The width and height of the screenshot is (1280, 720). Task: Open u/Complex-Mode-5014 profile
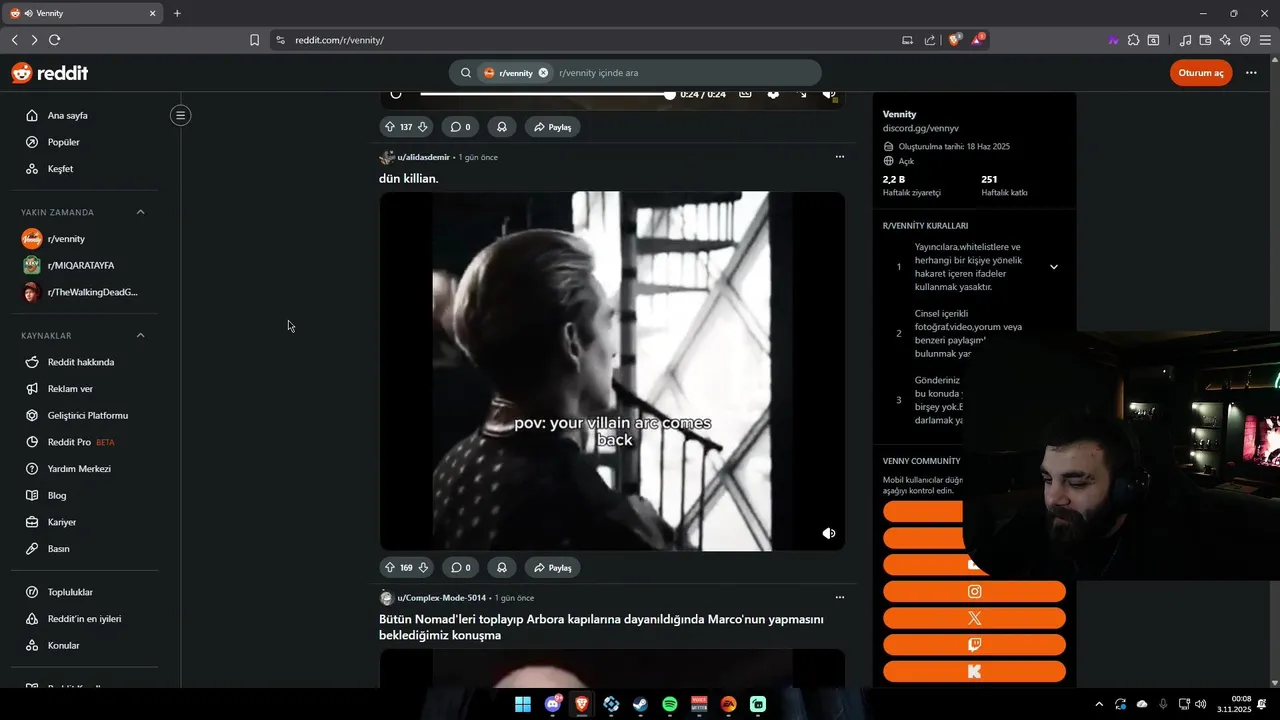(x=441, y=598)
